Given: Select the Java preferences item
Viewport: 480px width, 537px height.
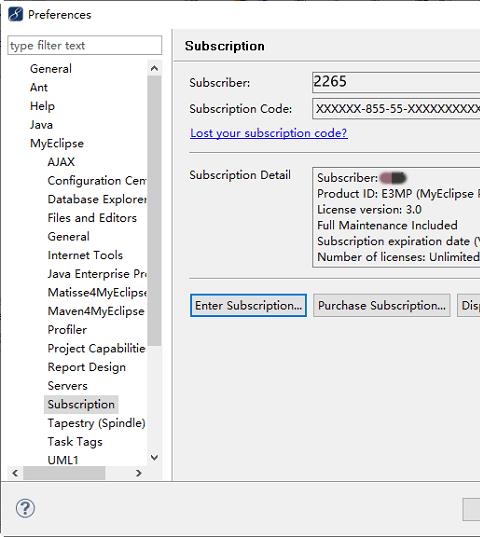Looking at the screenshot, I should coord(41,125).
